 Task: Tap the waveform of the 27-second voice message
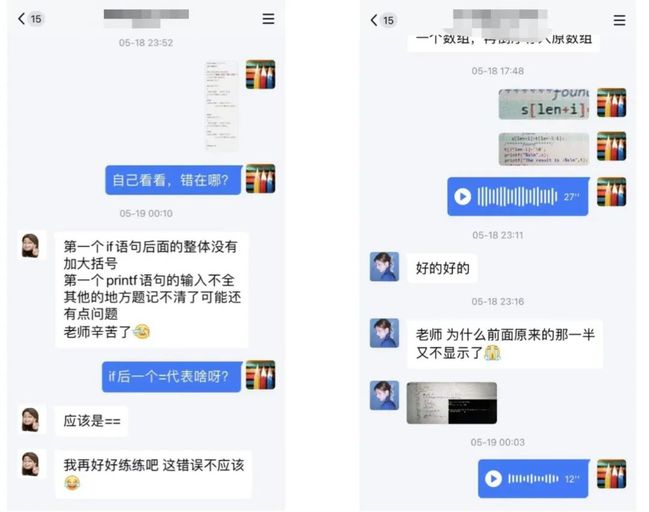pyautogui.click(x=517, y=197)
